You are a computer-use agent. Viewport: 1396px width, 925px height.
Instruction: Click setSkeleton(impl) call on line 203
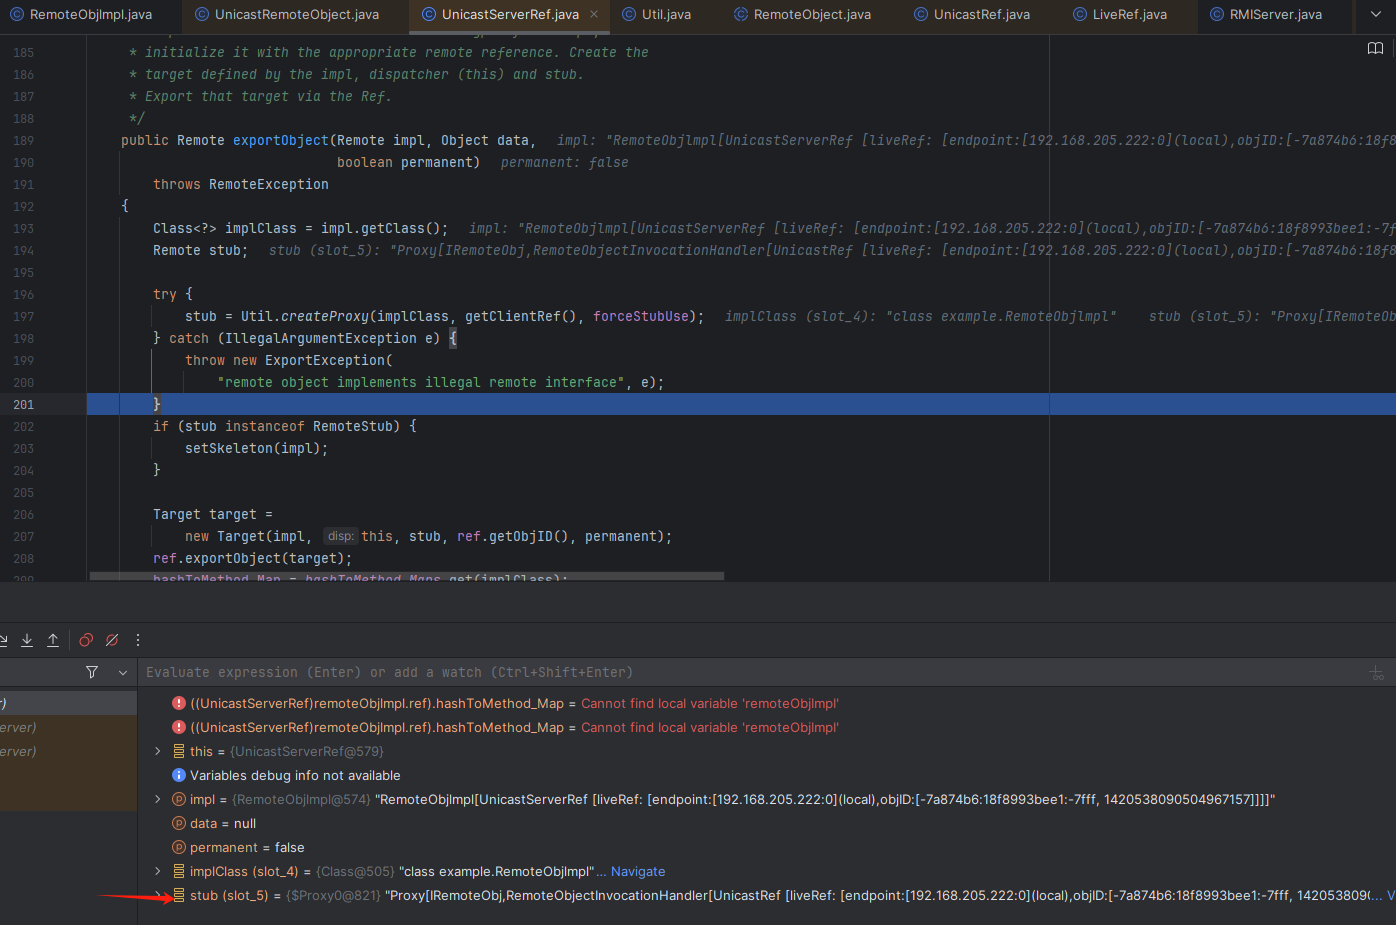coord(253,448)
